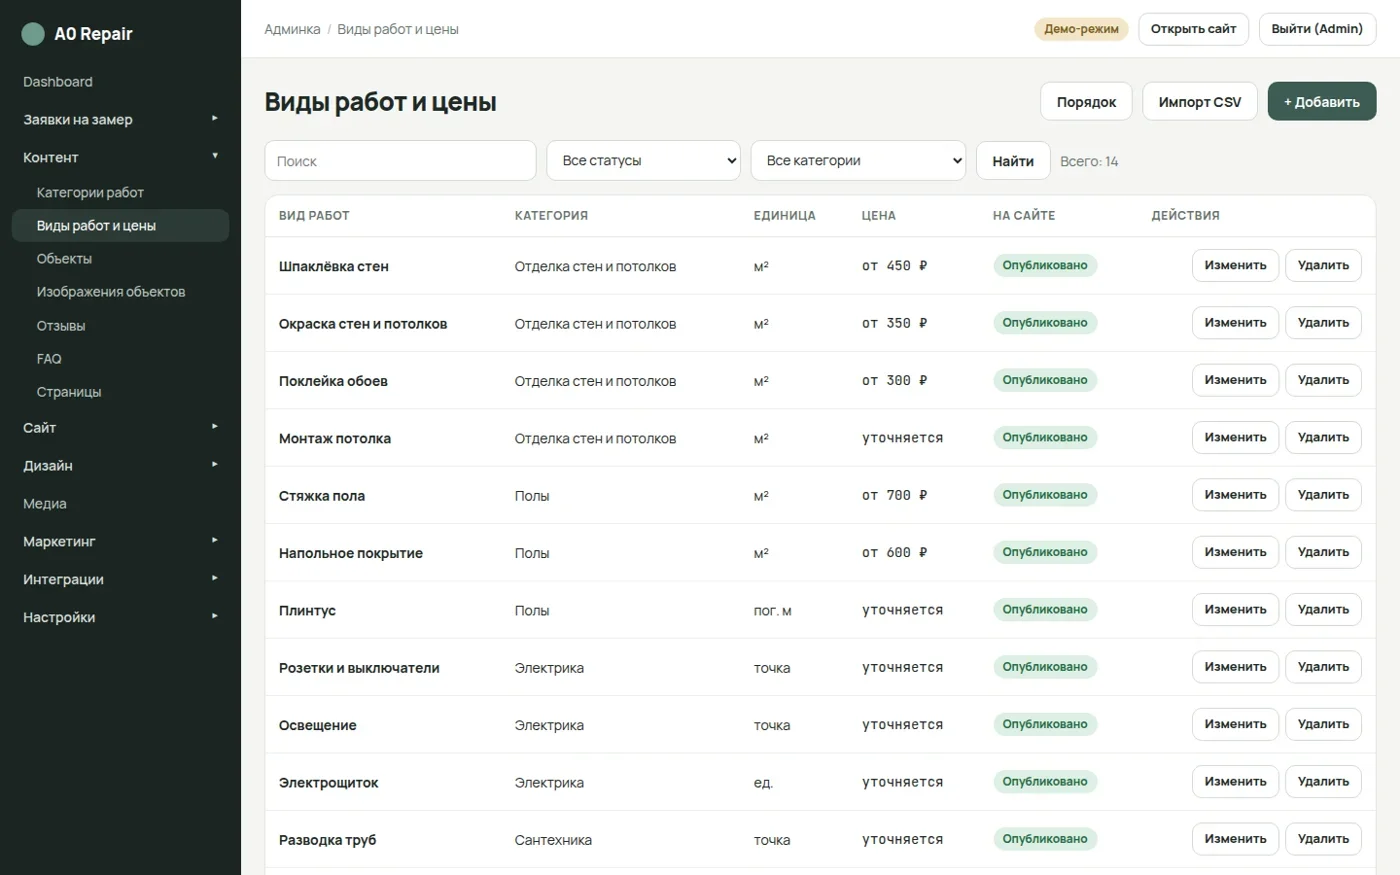Click Удалить for Напольное покрытие

click(x=1323, y=552)
